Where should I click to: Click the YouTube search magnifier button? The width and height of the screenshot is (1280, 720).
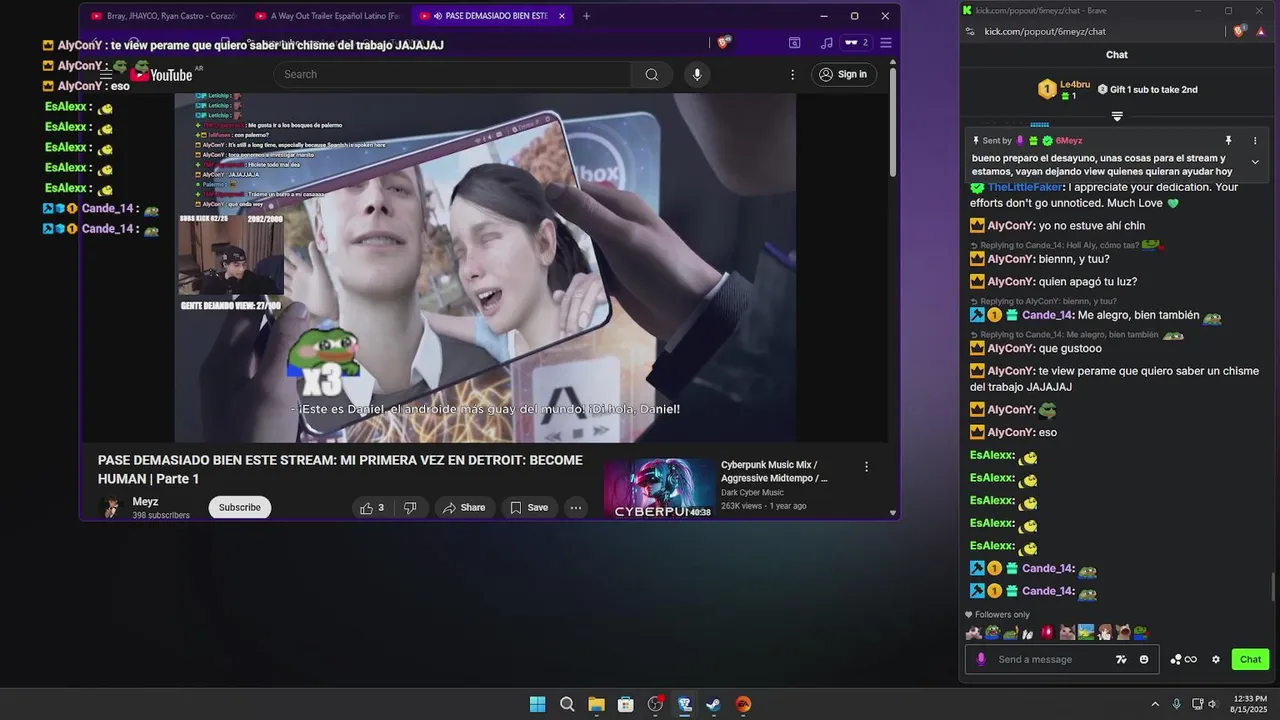tap(652, 74)
